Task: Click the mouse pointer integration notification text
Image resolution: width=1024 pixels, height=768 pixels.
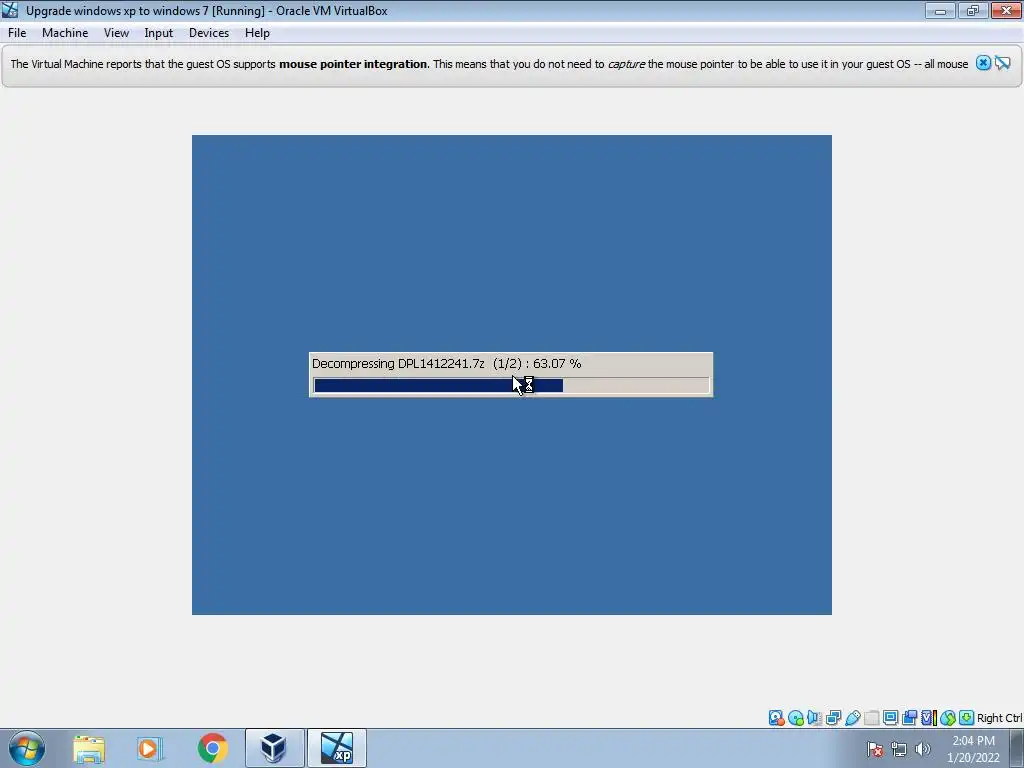Action: pos(489,64)
